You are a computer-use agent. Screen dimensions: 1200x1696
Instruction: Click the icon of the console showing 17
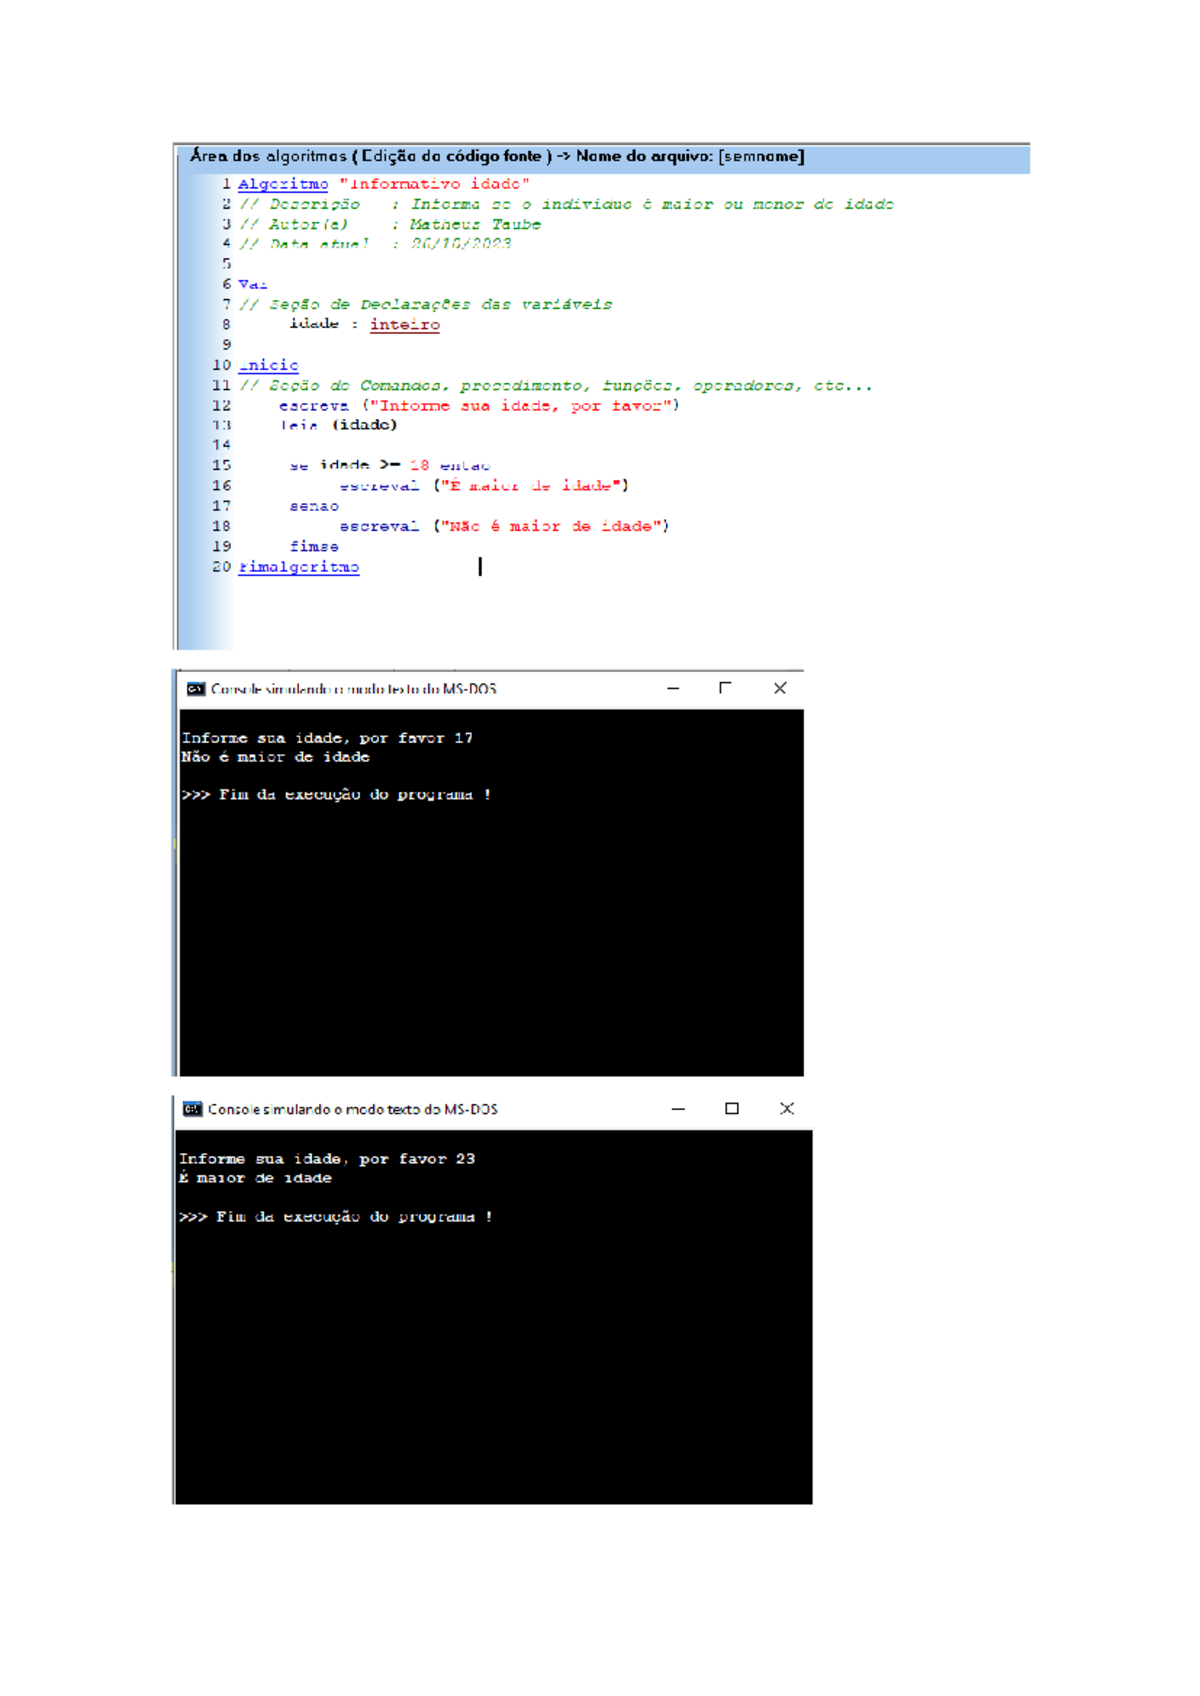coord(196,689)
